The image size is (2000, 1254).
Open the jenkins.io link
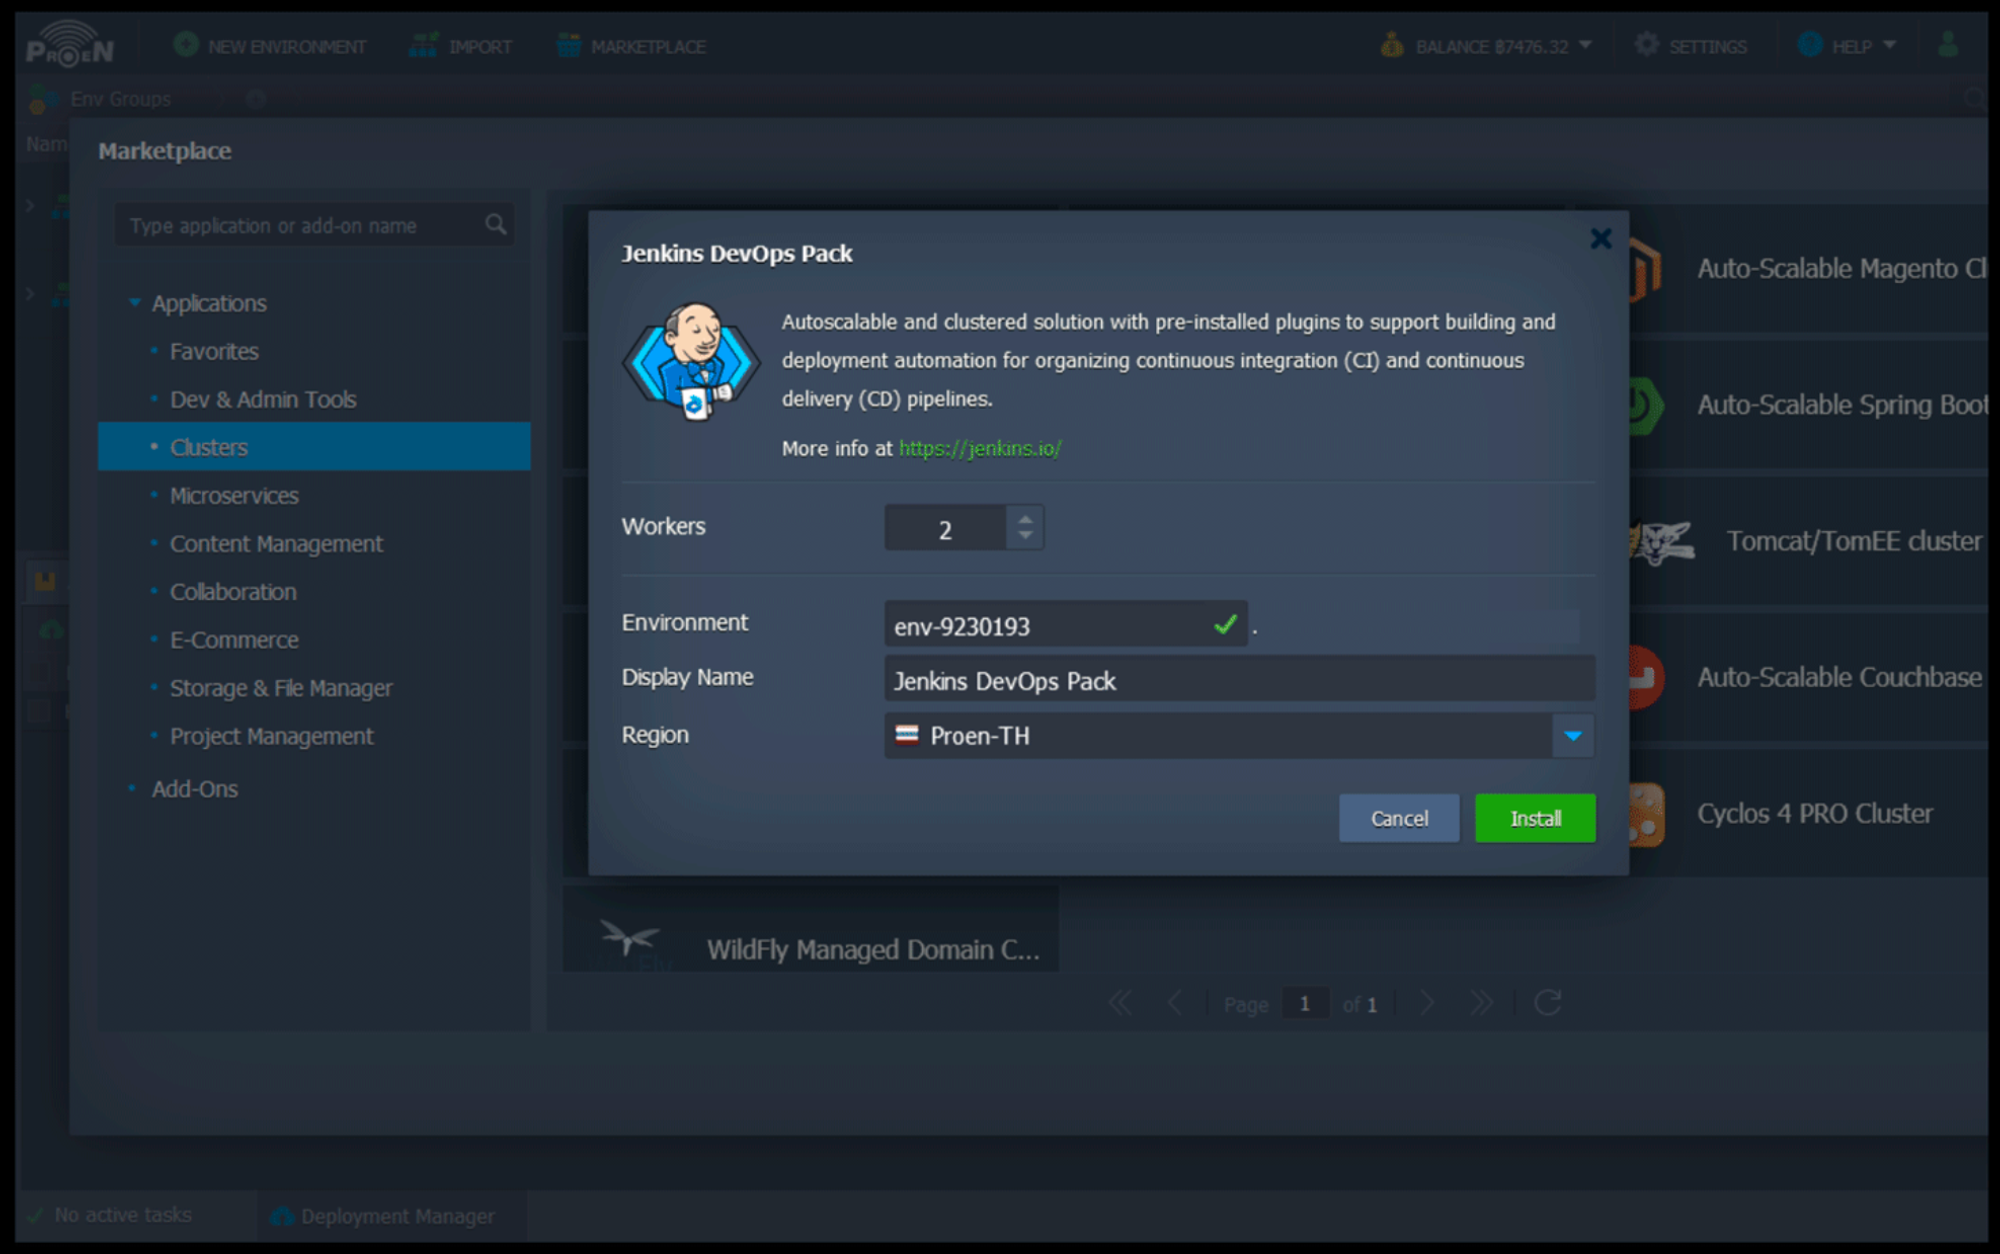980,448
